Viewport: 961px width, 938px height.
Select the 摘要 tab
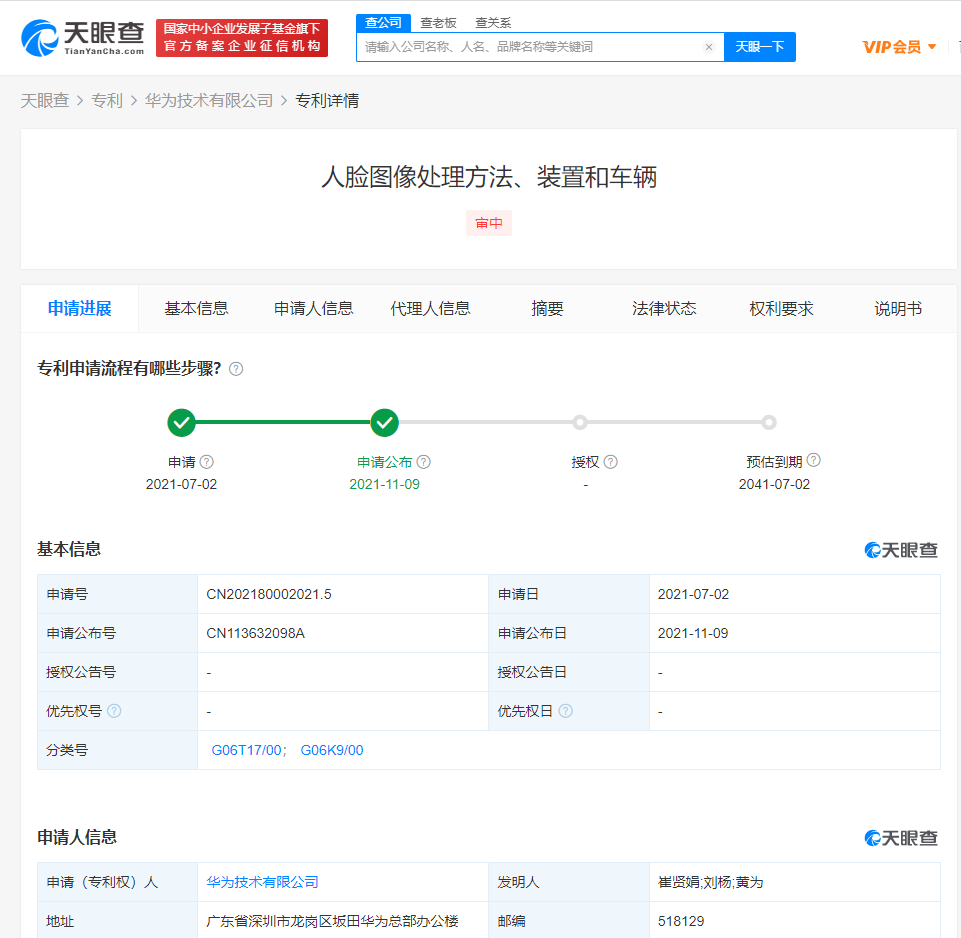click(x=547, y=308)
